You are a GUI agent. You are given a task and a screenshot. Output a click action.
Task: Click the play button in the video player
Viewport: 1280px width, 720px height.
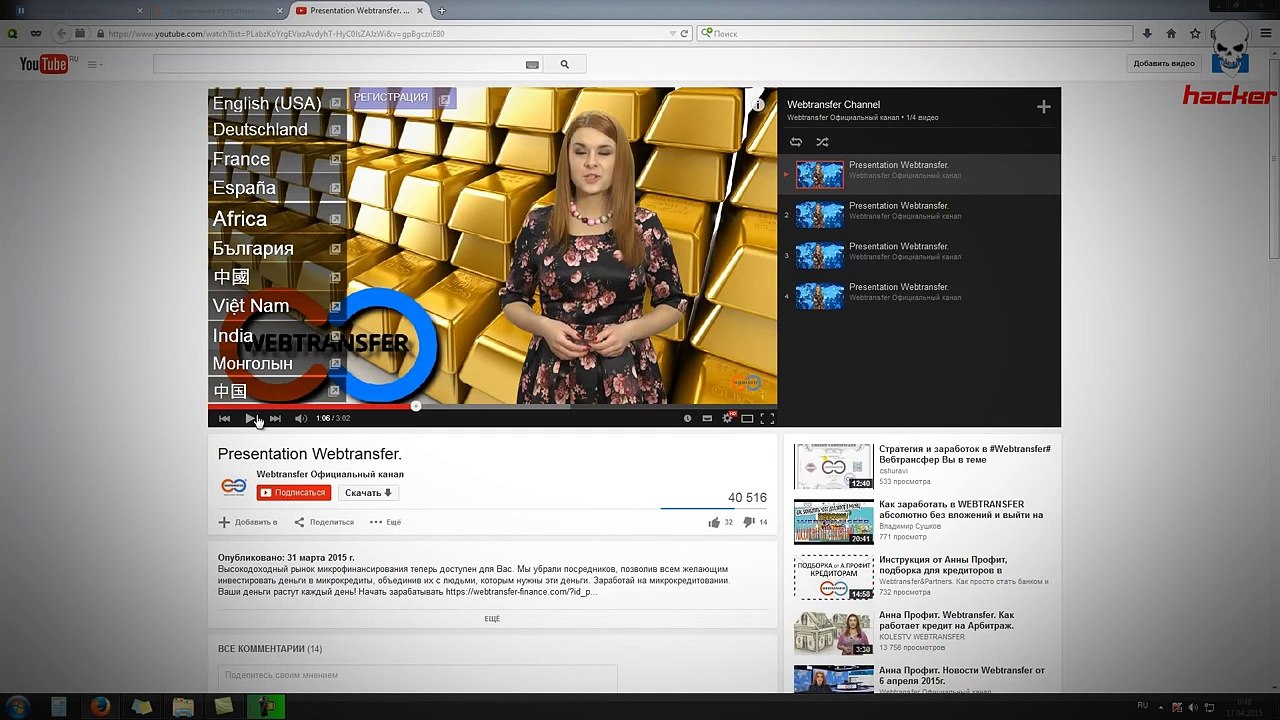coord(250,418)
